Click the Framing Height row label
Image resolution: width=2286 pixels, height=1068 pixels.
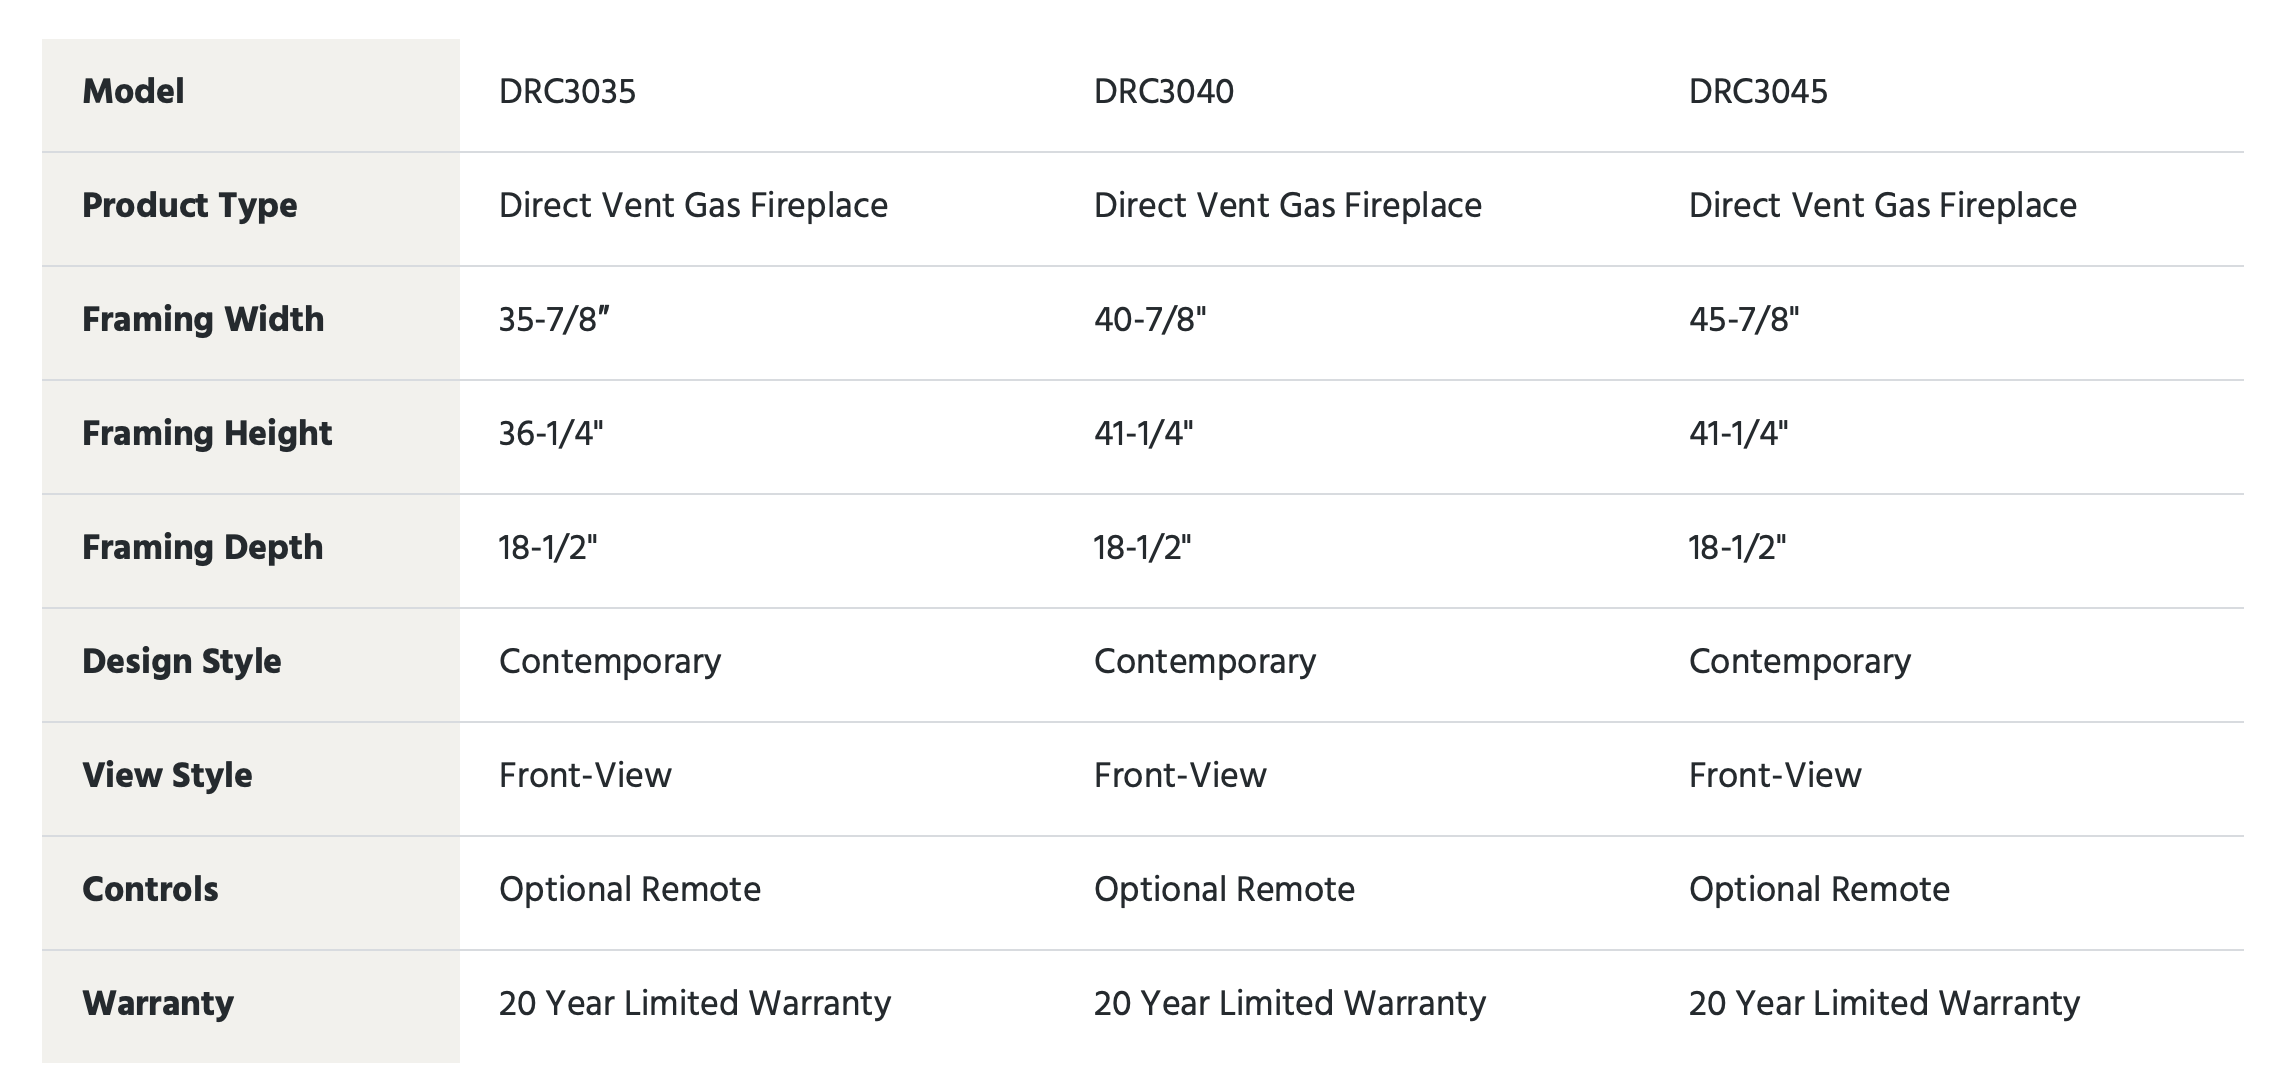(x=207, y=434)
